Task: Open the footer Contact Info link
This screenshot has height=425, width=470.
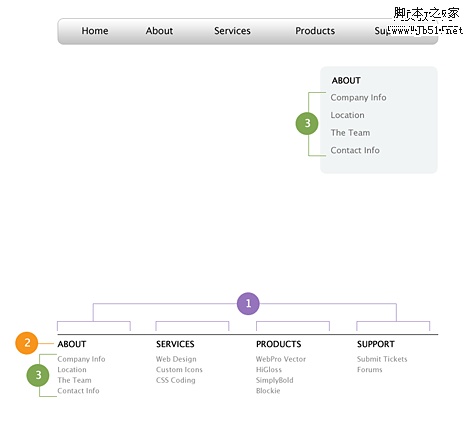Action: (78, 391)
